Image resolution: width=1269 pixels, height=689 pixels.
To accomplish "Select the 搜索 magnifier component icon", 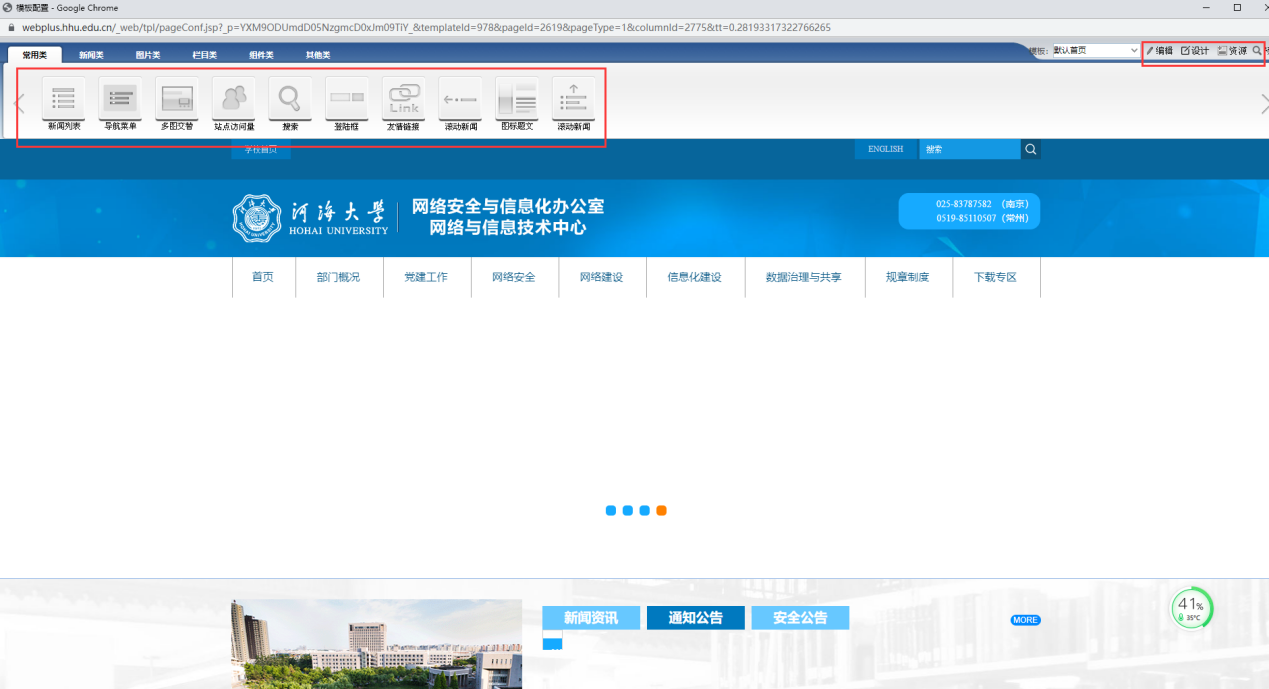I will click(x=290, y=99).
